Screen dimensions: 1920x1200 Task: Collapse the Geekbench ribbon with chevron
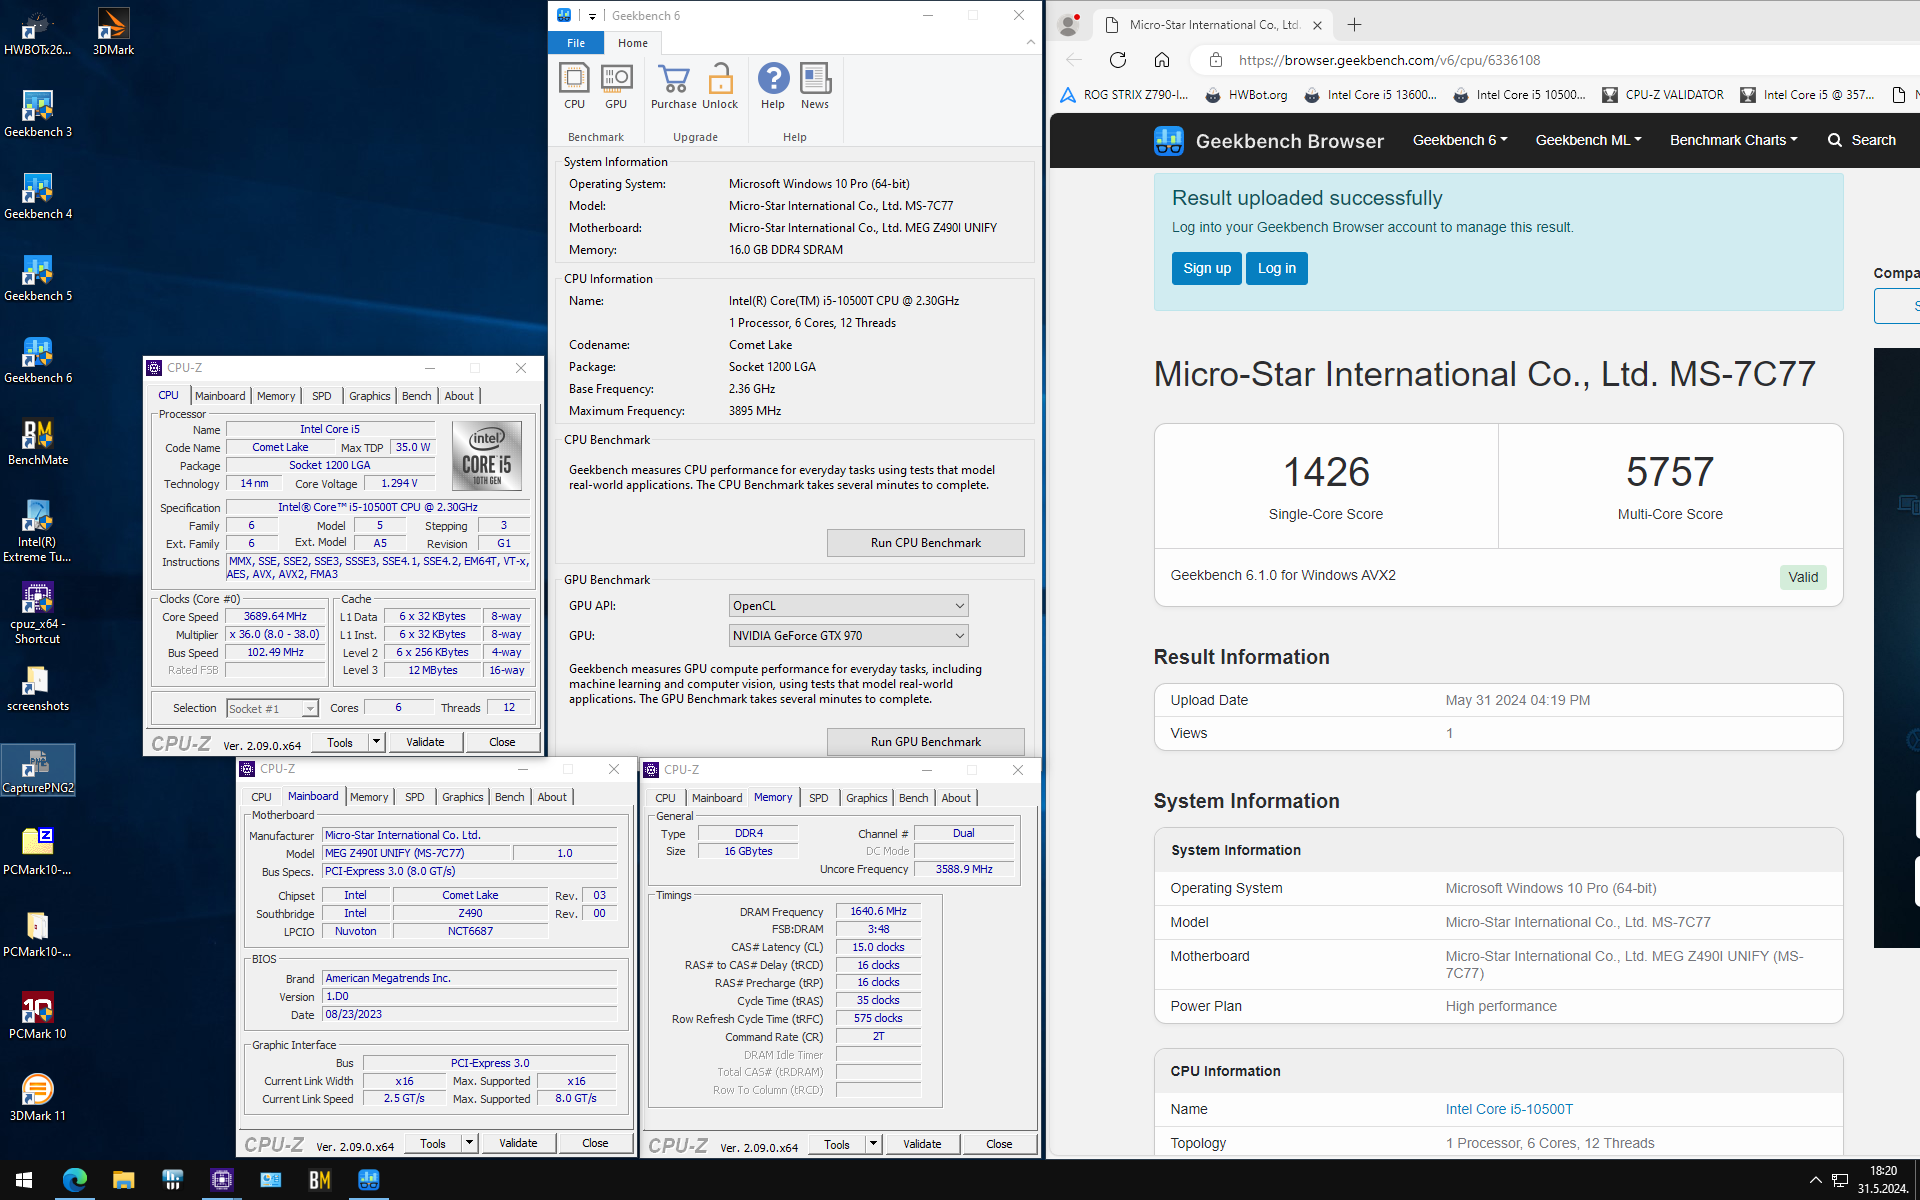1030,42
